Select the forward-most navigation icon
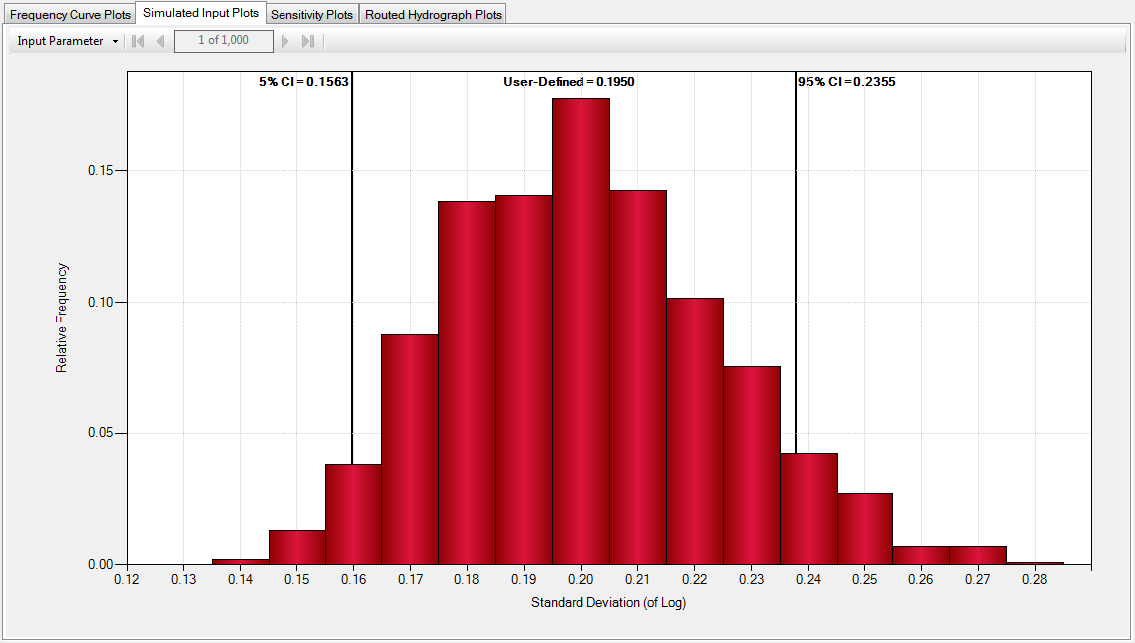1135x643 pixels. [x=308, y=41]
